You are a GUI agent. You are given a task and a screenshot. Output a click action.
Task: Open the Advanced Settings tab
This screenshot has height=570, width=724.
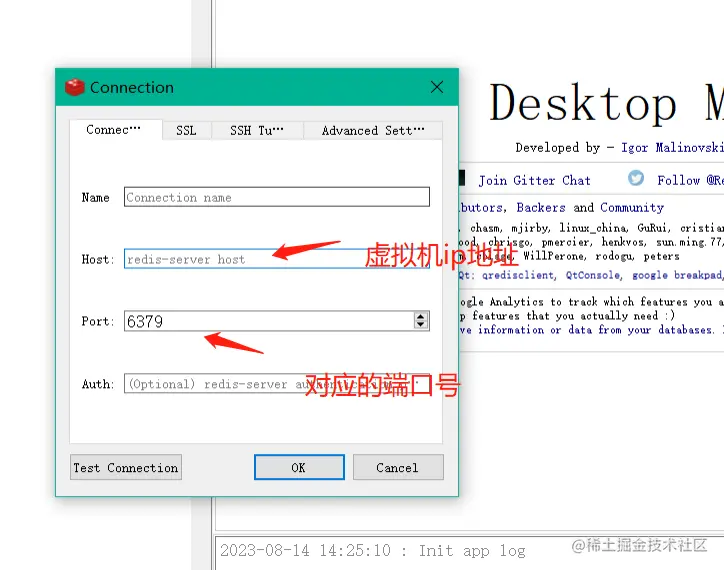click(373, 130)
